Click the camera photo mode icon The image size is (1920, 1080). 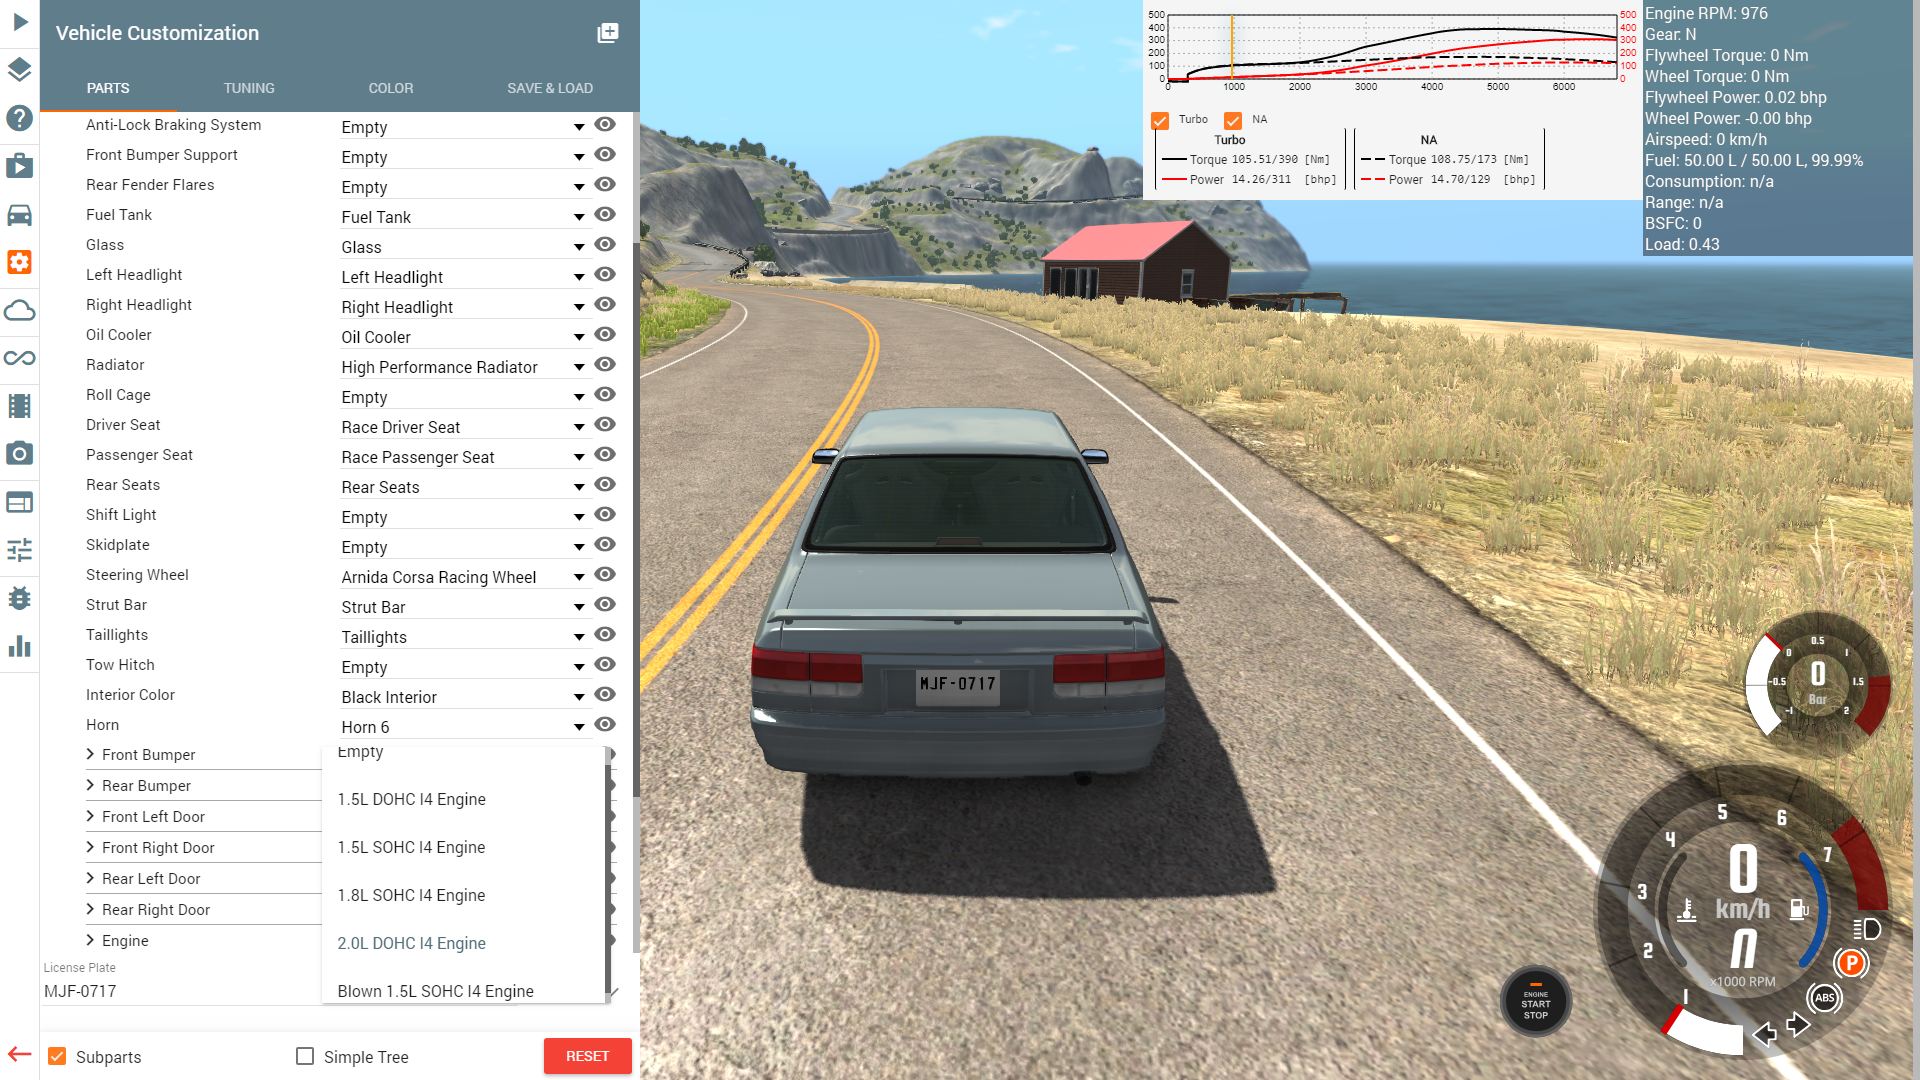pyautogui.click(x=20, y=454)
